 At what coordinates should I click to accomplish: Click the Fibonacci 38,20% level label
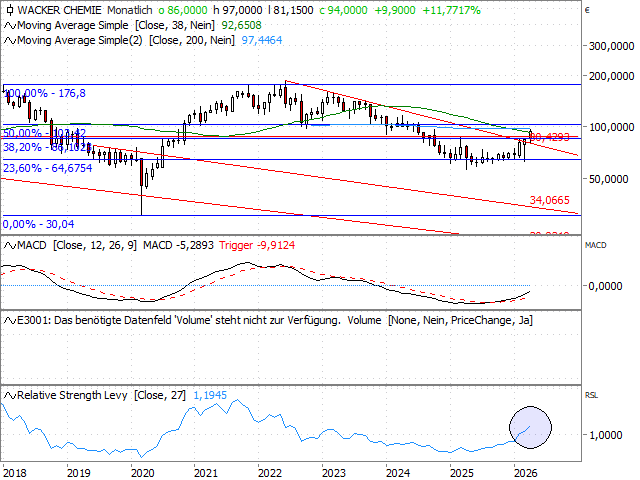pos(46,147)
